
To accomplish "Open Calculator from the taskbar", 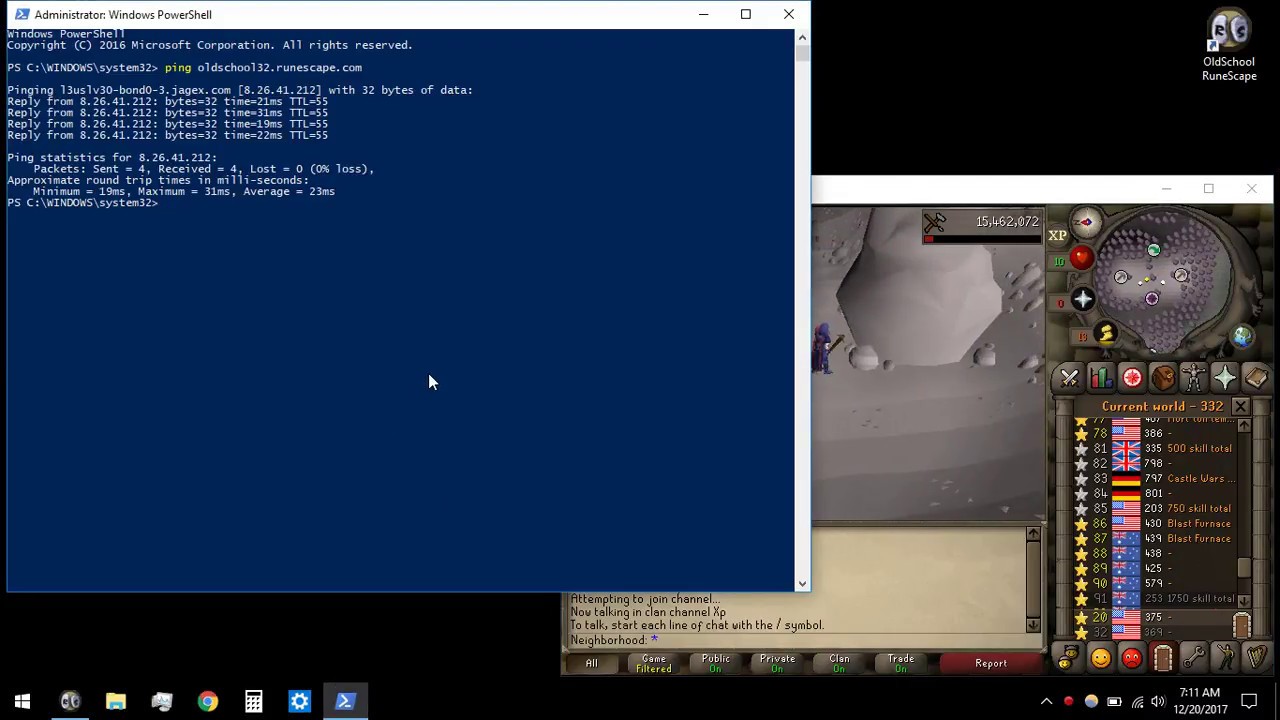I will (254, 701).
